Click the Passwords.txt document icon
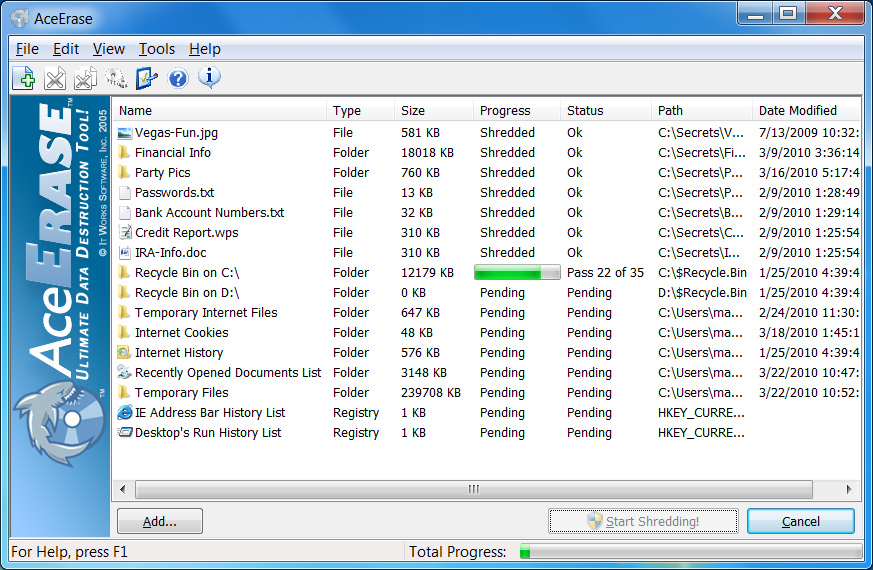This screenshot has height=570, width=873. (x=125, y=193)
